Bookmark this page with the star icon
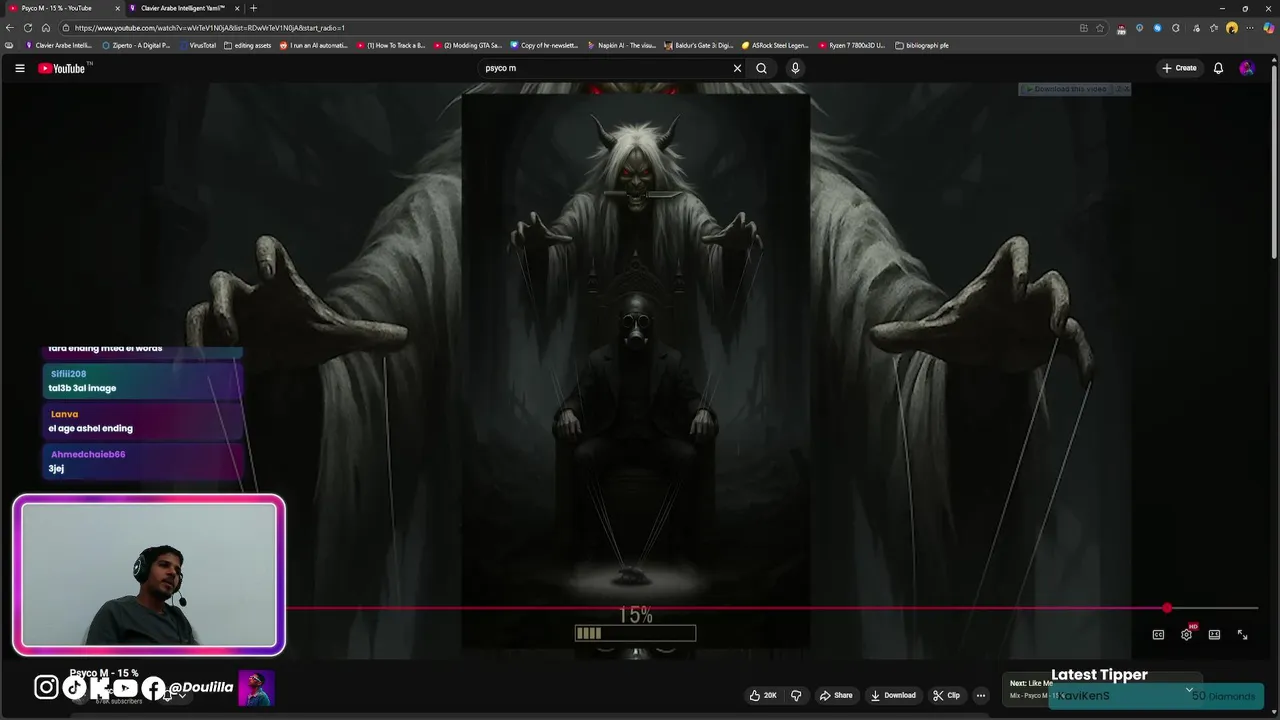The image size is (1280, 720). tap(1100, 28)
